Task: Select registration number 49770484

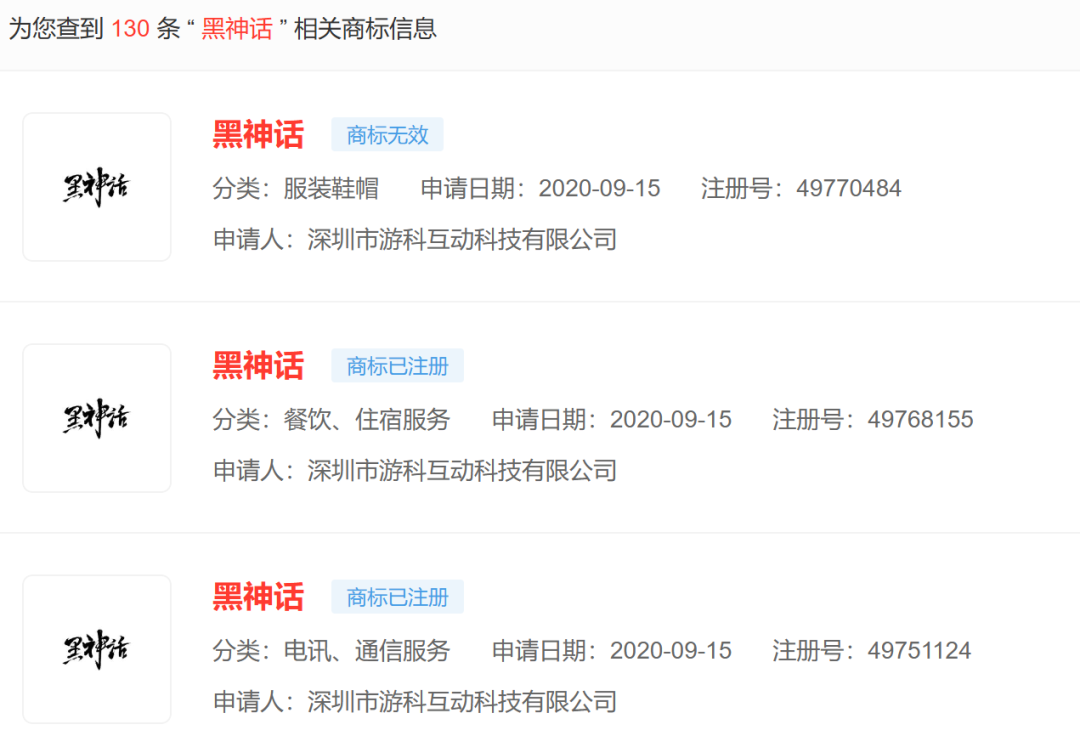Action: coord(849,188)
